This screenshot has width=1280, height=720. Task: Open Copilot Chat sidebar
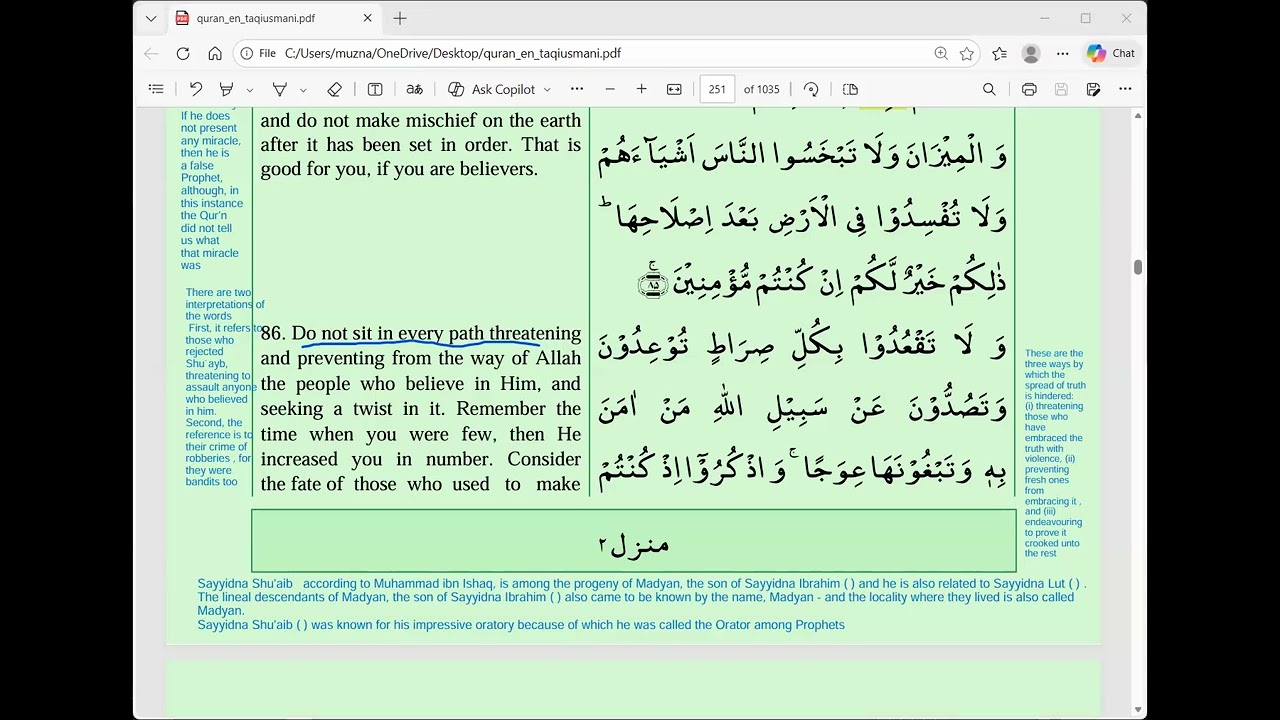pyautogui.click(x=1112, y=53)
